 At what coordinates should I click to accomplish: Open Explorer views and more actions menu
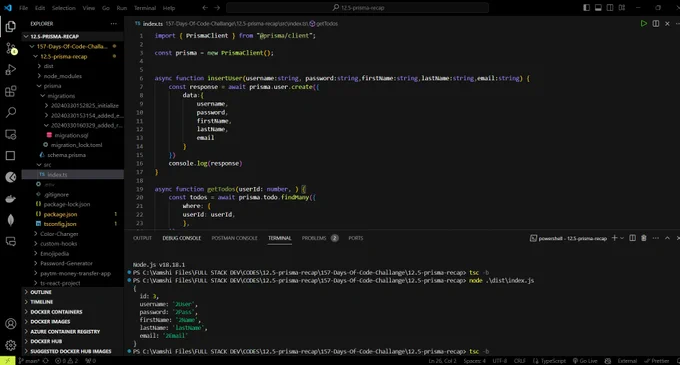(114, 24)
